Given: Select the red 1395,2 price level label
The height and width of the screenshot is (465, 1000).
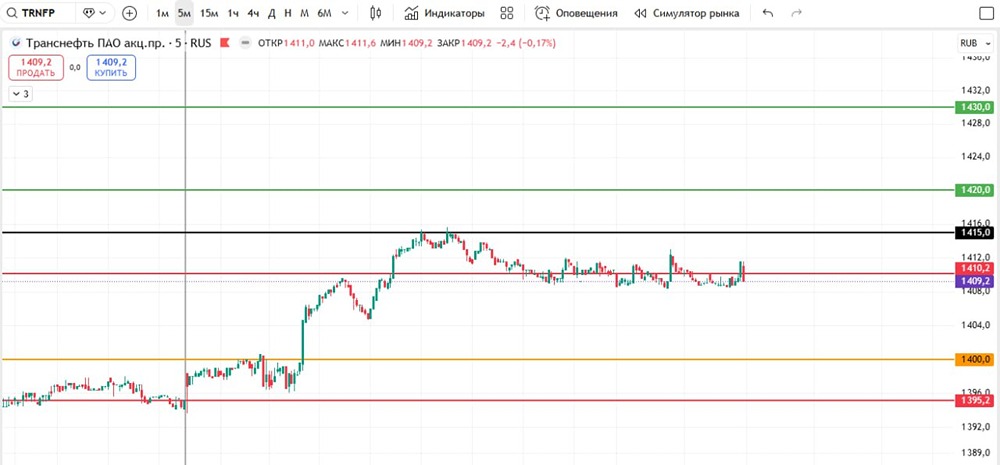Looking at the screenshot, I should (x=974, y=401).
